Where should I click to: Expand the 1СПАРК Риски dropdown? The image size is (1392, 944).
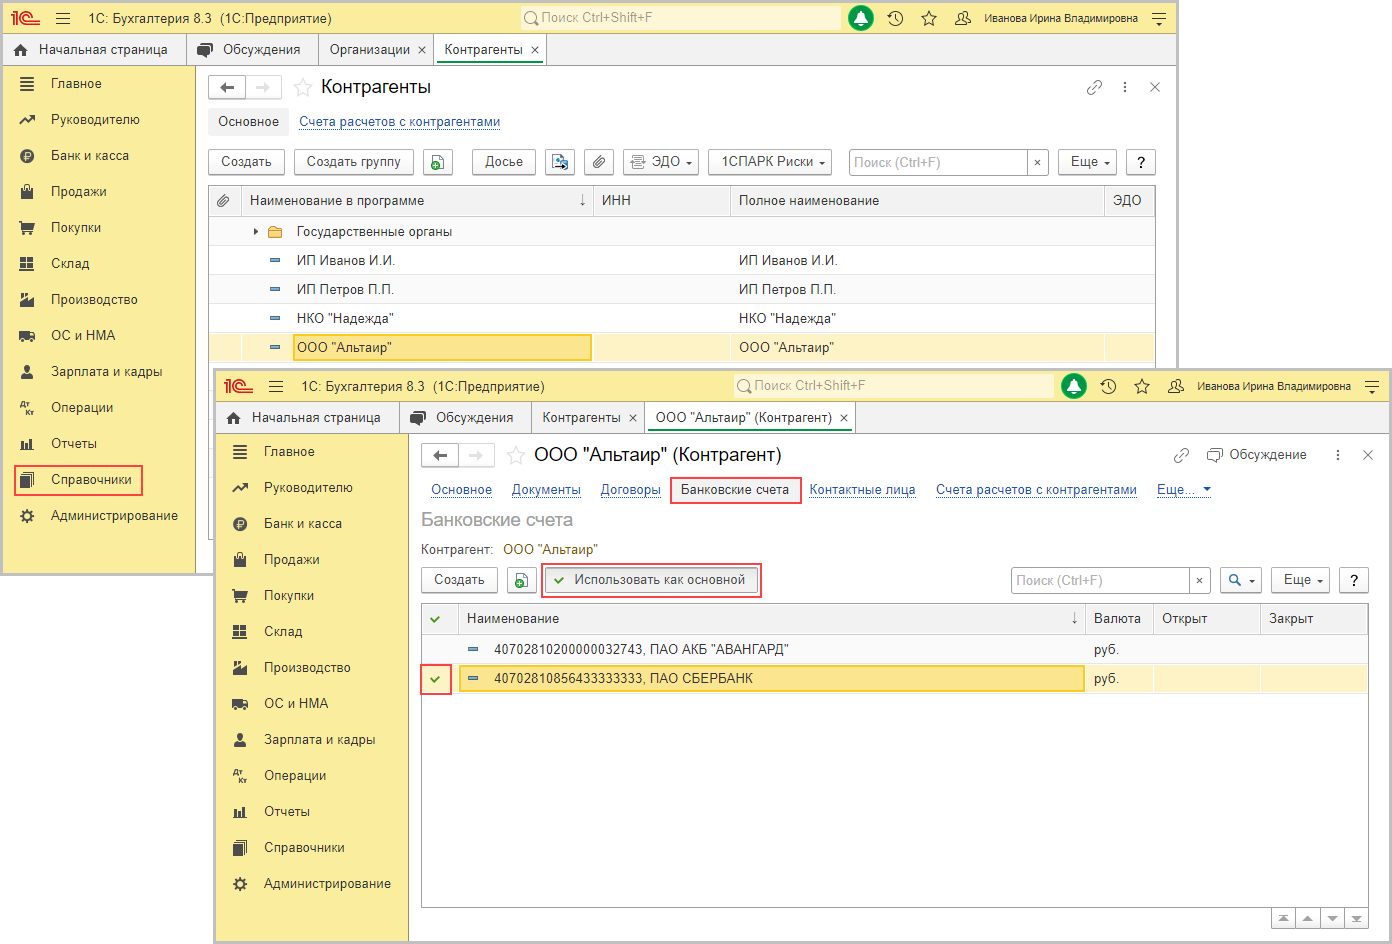(770, 162)
